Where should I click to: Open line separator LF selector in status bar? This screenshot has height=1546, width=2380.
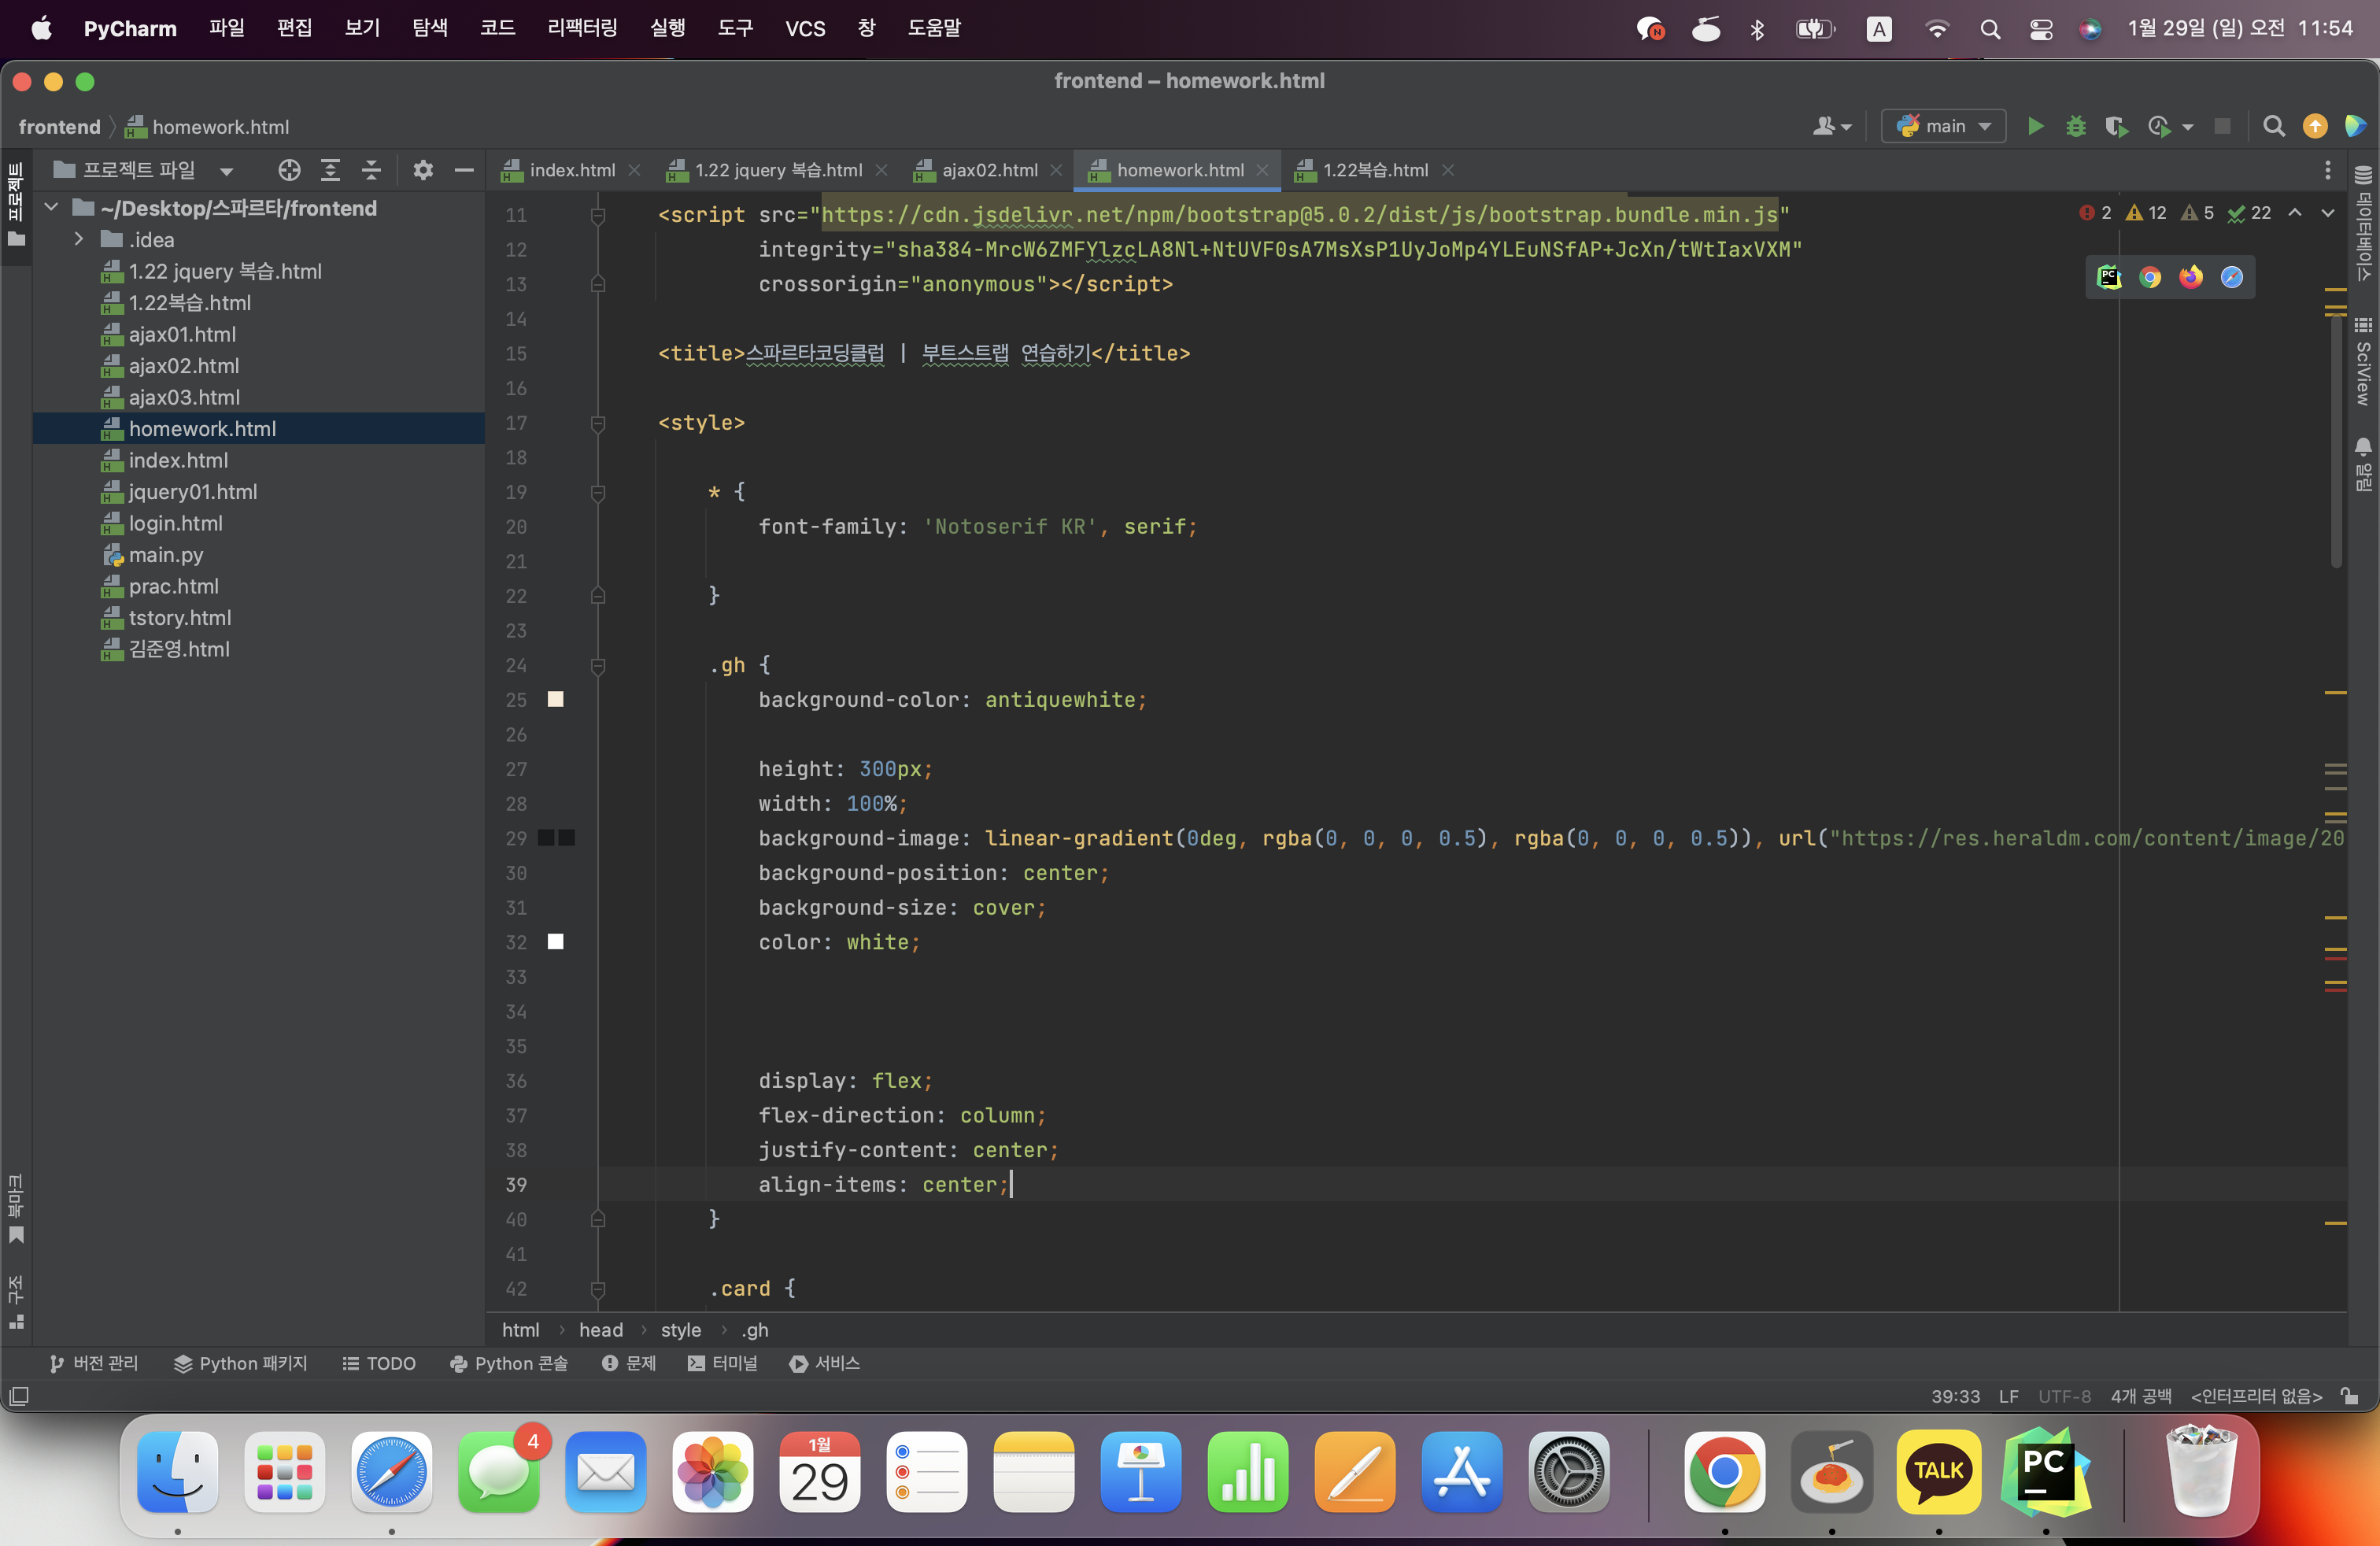(2008, 1396)
